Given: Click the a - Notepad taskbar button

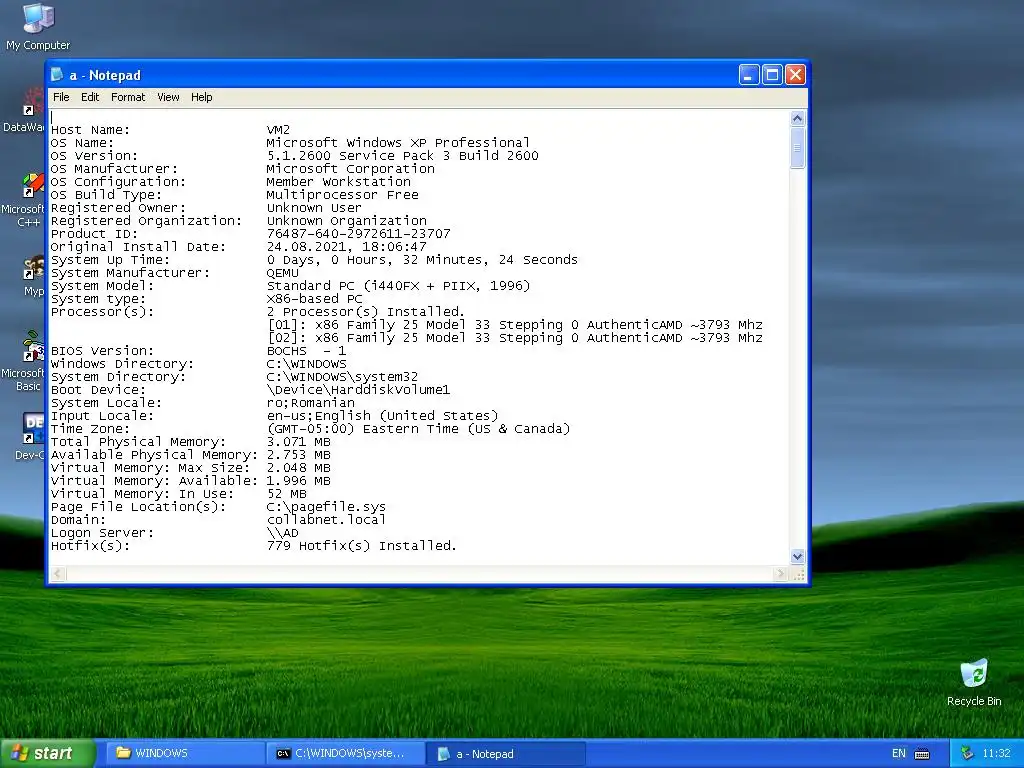Looking at the screenshot, I should coord(506,754).
